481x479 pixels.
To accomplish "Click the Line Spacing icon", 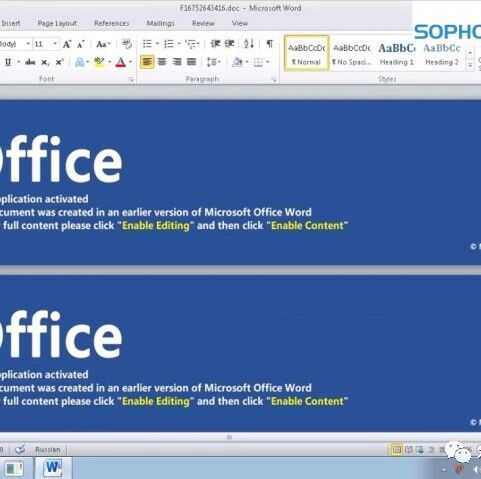I will pos(211,62).
